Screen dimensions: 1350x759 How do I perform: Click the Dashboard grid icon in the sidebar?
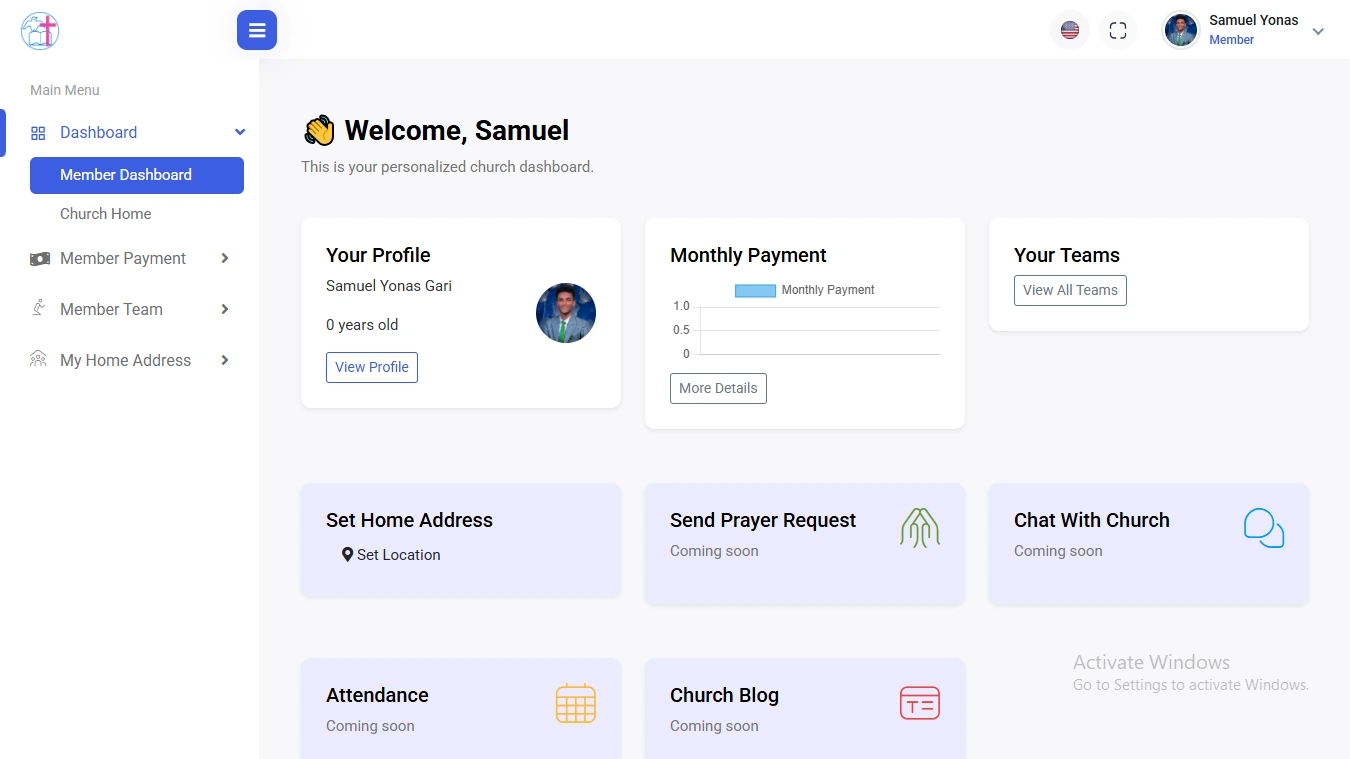[38, 132]
